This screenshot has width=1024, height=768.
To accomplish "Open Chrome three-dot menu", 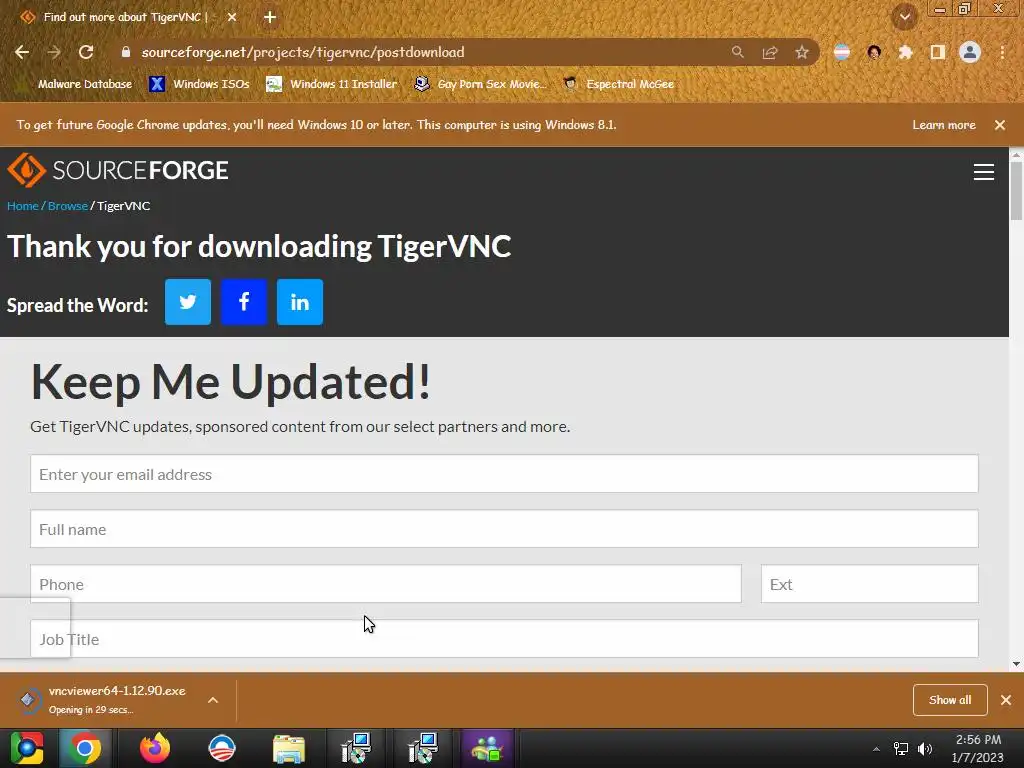I will point(1002,52).
